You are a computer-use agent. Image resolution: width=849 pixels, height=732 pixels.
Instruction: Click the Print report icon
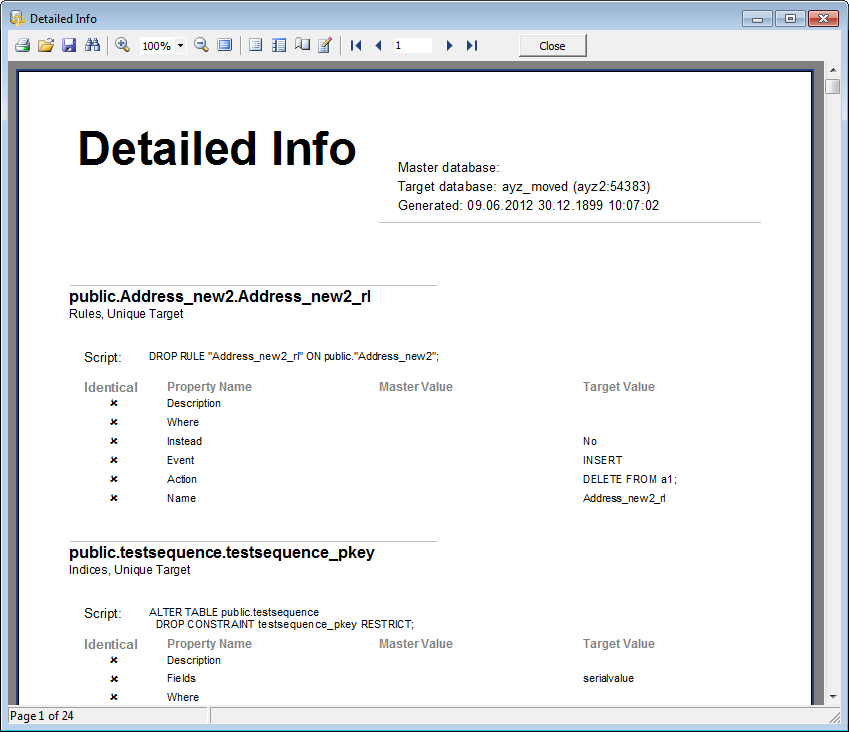(x=22, y=46)
